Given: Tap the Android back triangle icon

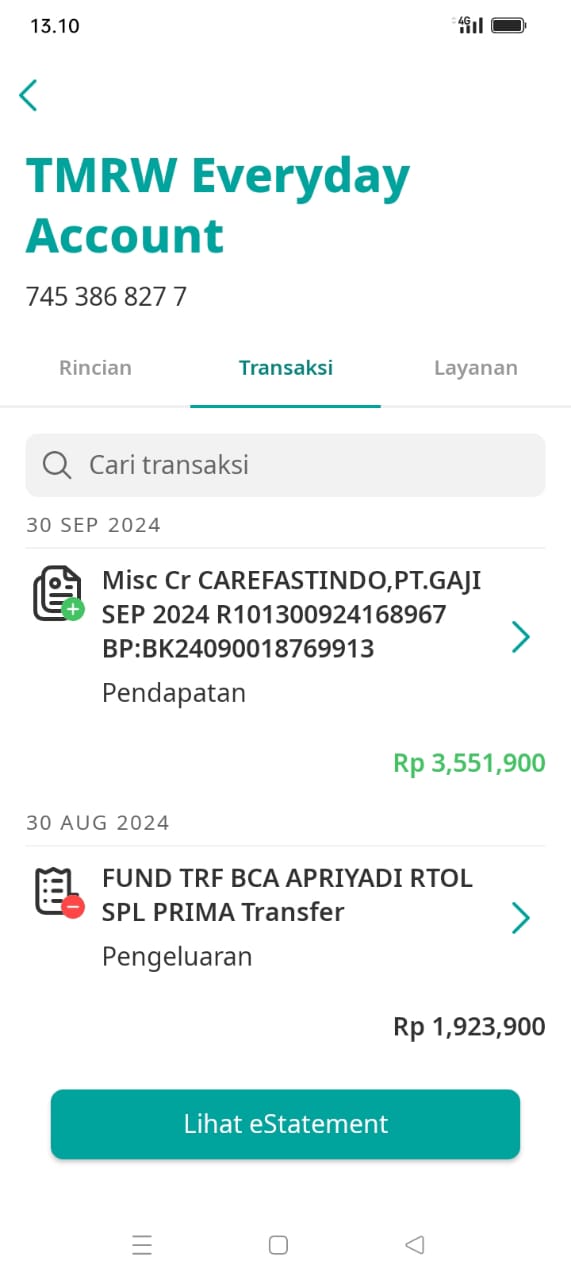Looking at the screenshot, I should (x=415, y=1244).
